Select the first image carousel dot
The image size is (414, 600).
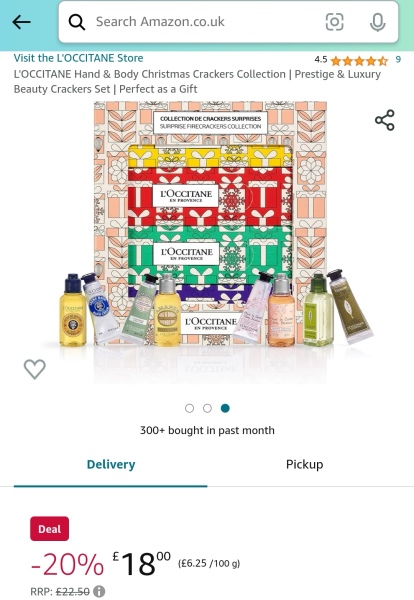point(189,408)
